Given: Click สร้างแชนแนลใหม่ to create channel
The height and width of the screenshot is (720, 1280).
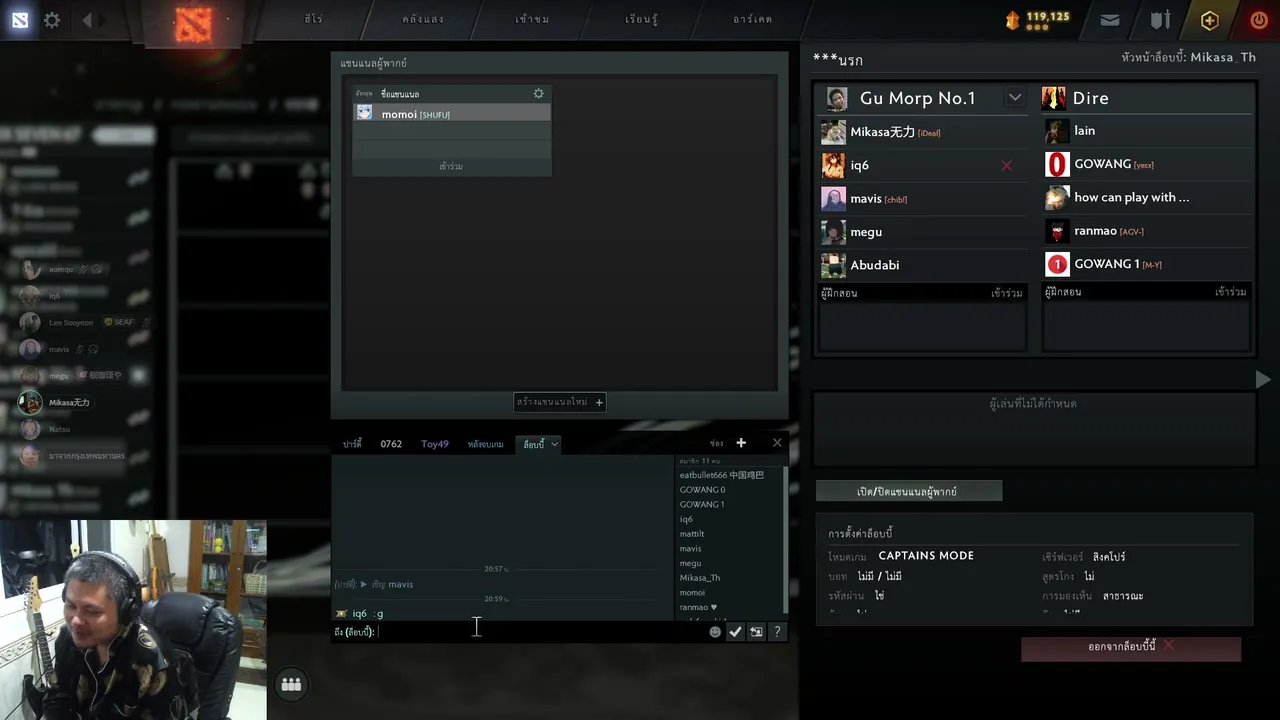Looking at the screenshot, I should click(x=560, y=402).
